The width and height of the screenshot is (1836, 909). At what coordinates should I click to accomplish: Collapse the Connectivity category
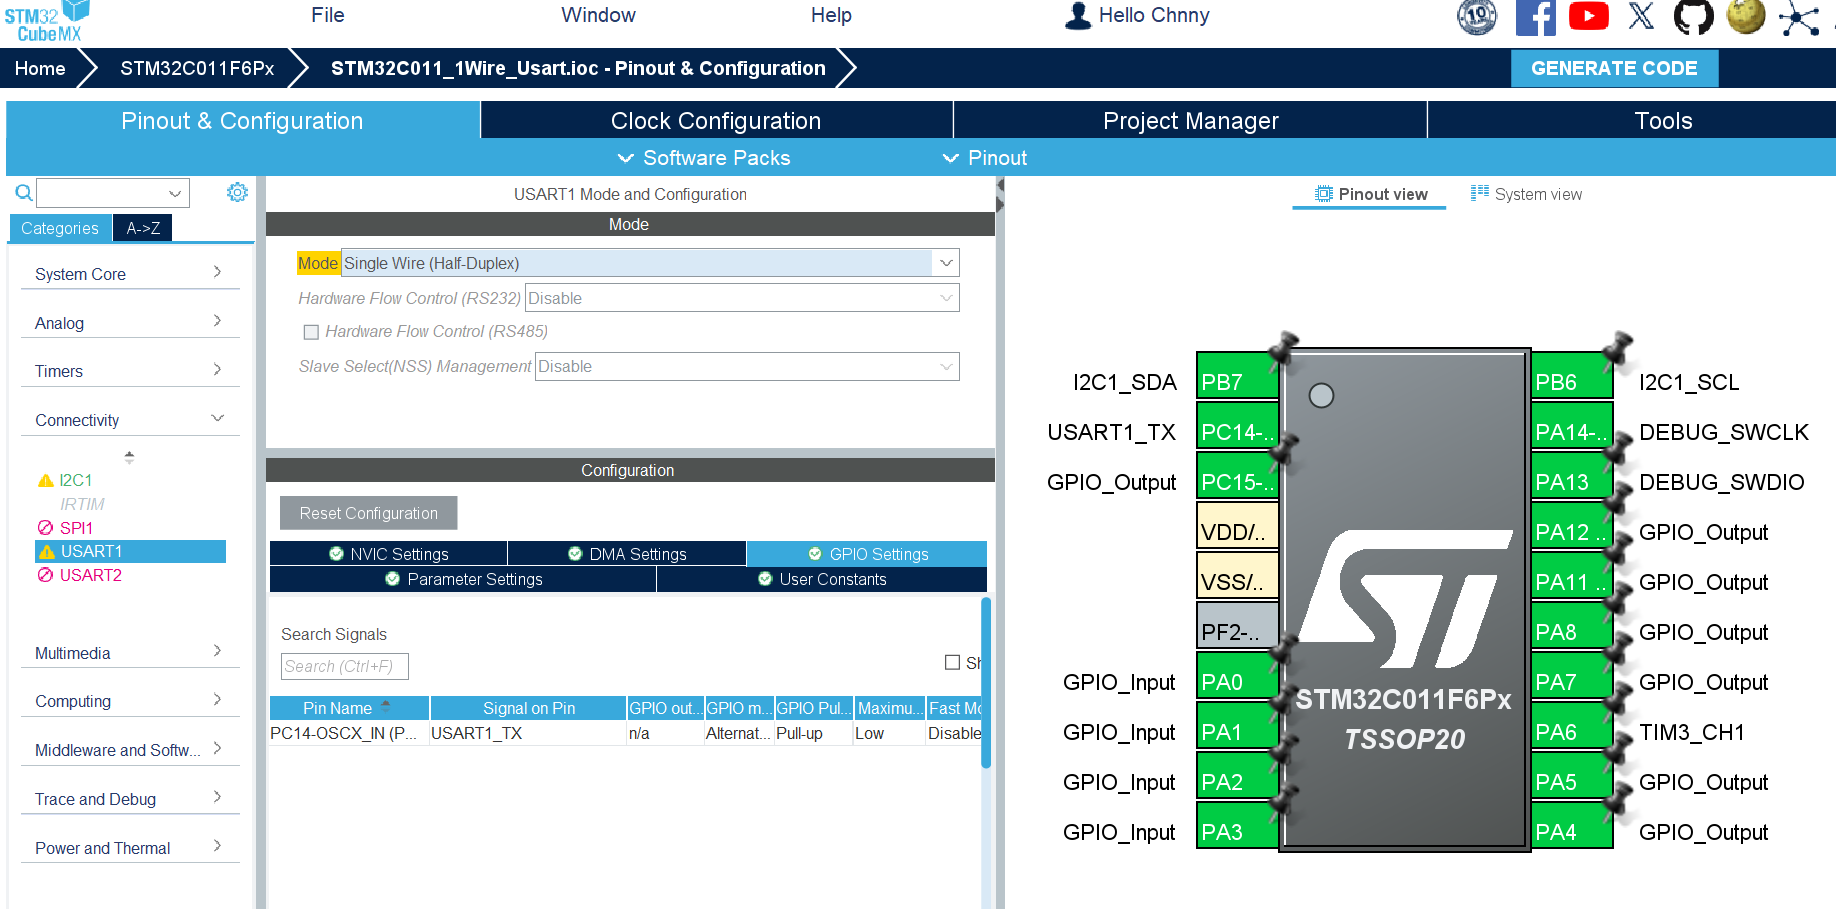coord(130,420)
